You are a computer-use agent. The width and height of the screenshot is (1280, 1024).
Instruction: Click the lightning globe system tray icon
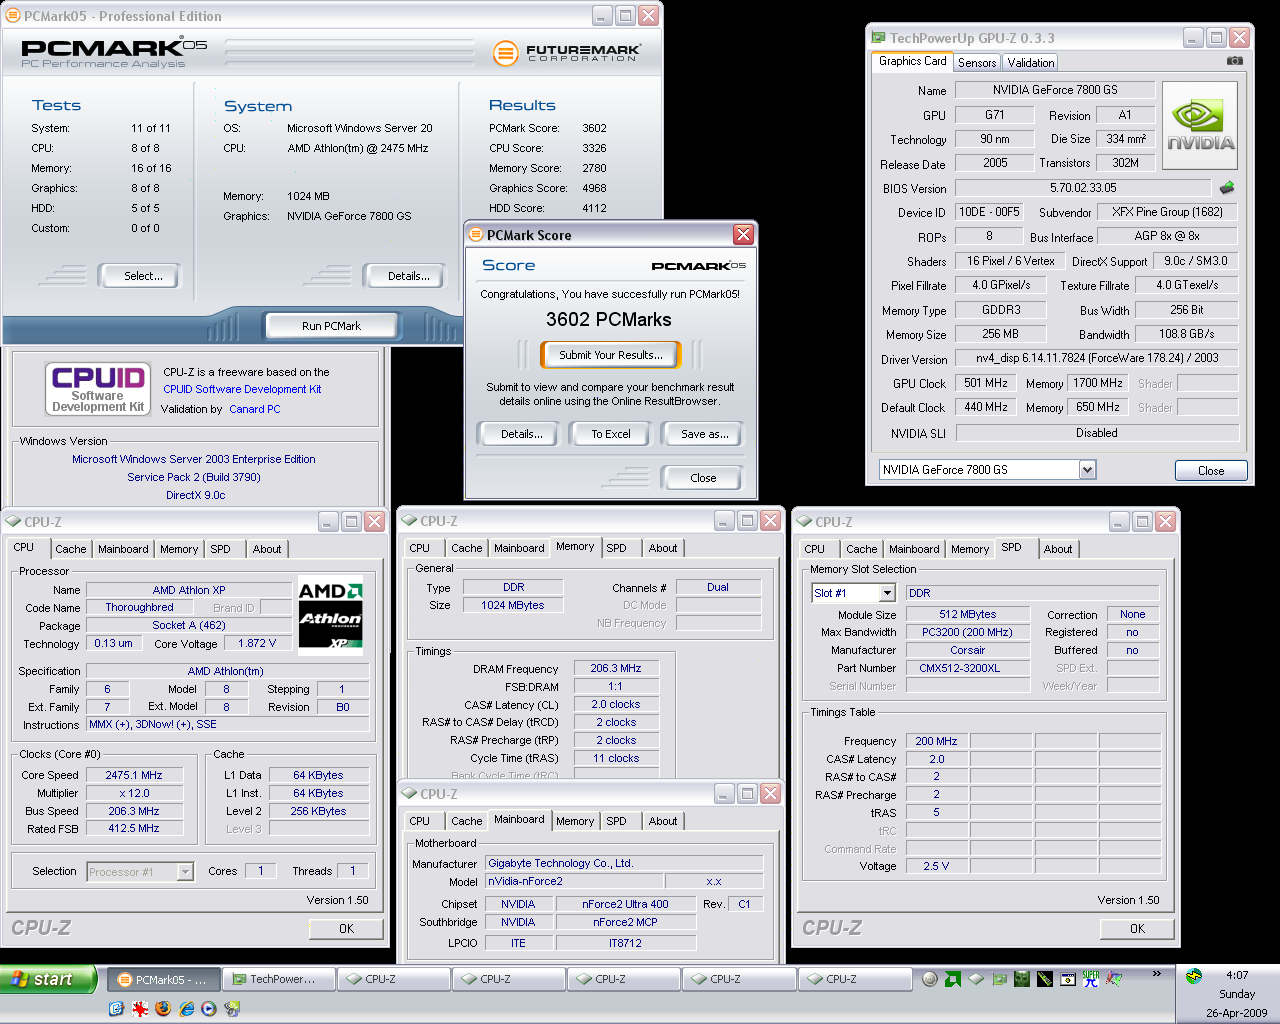(x=1194, y=976)
